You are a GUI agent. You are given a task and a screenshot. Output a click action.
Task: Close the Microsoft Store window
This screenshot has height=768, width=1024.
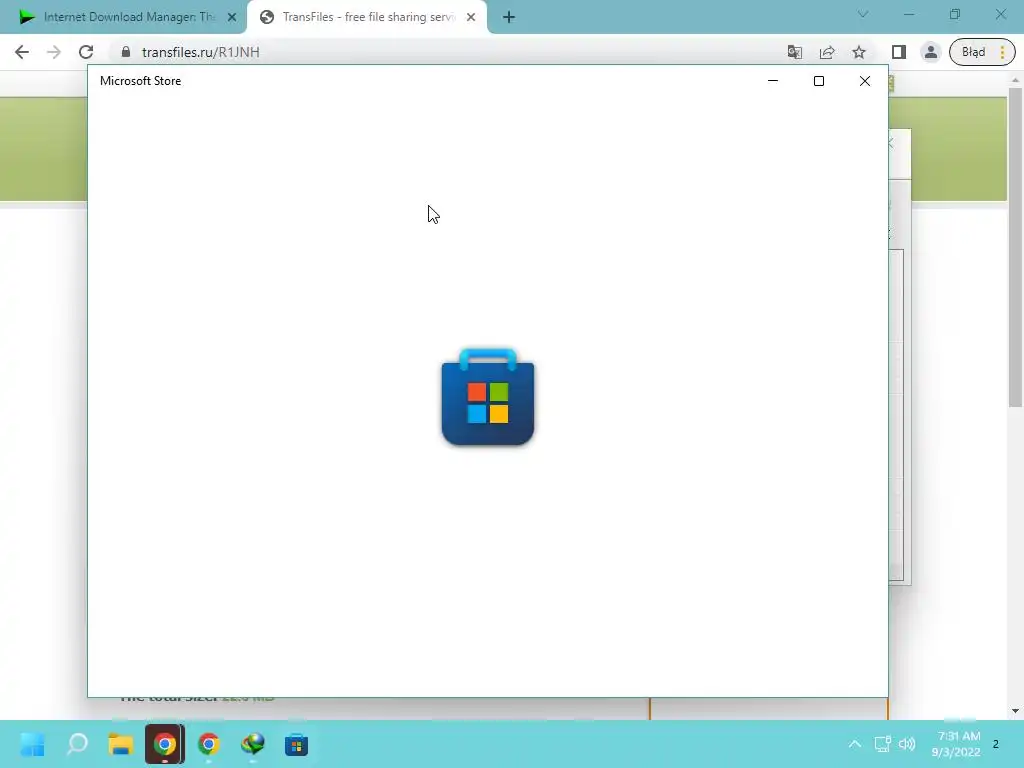point(865,81)
